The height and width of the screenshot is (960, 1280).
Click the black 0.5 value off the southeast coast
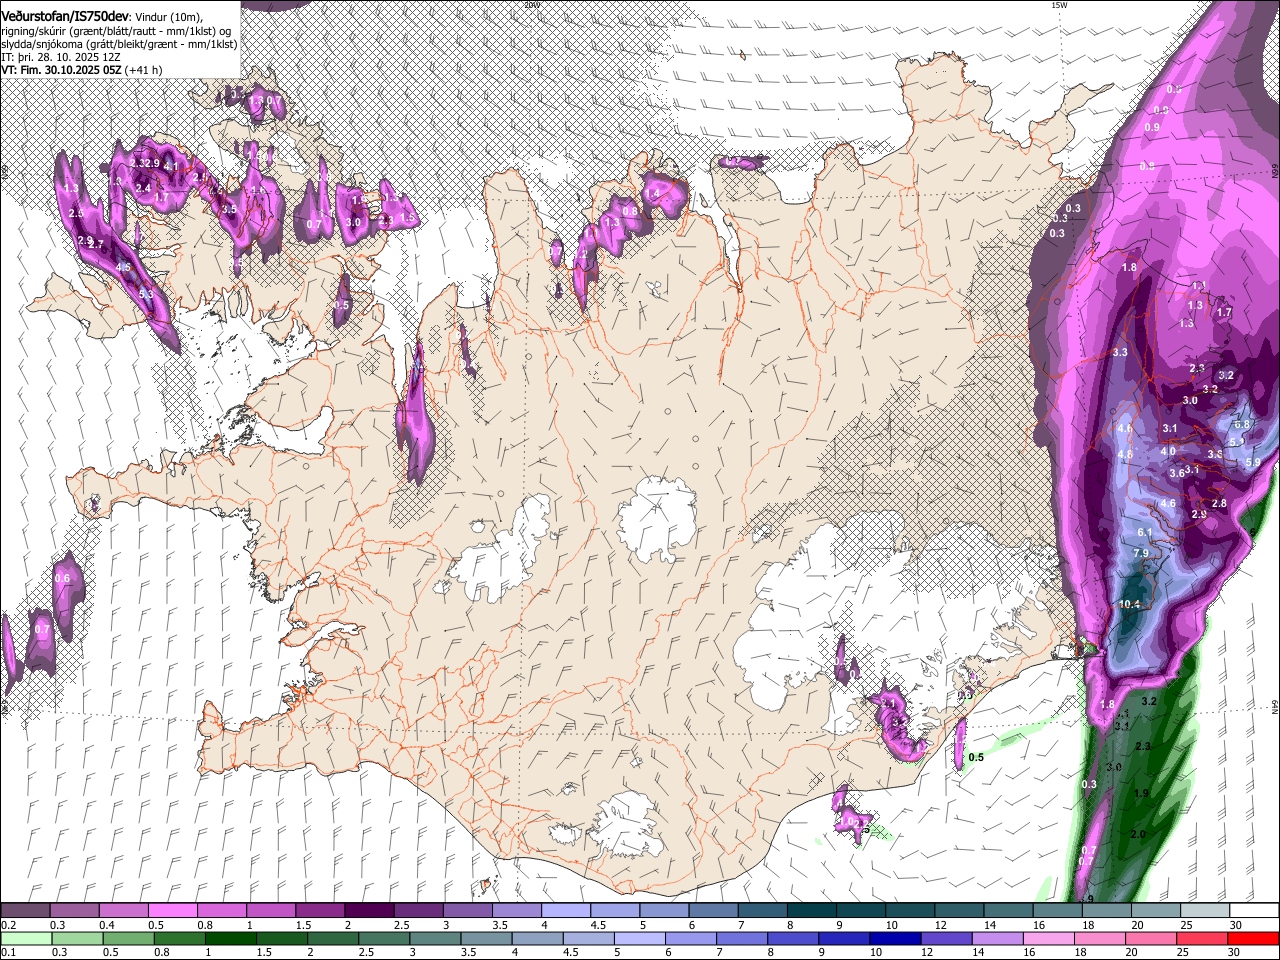coord(976,757)
